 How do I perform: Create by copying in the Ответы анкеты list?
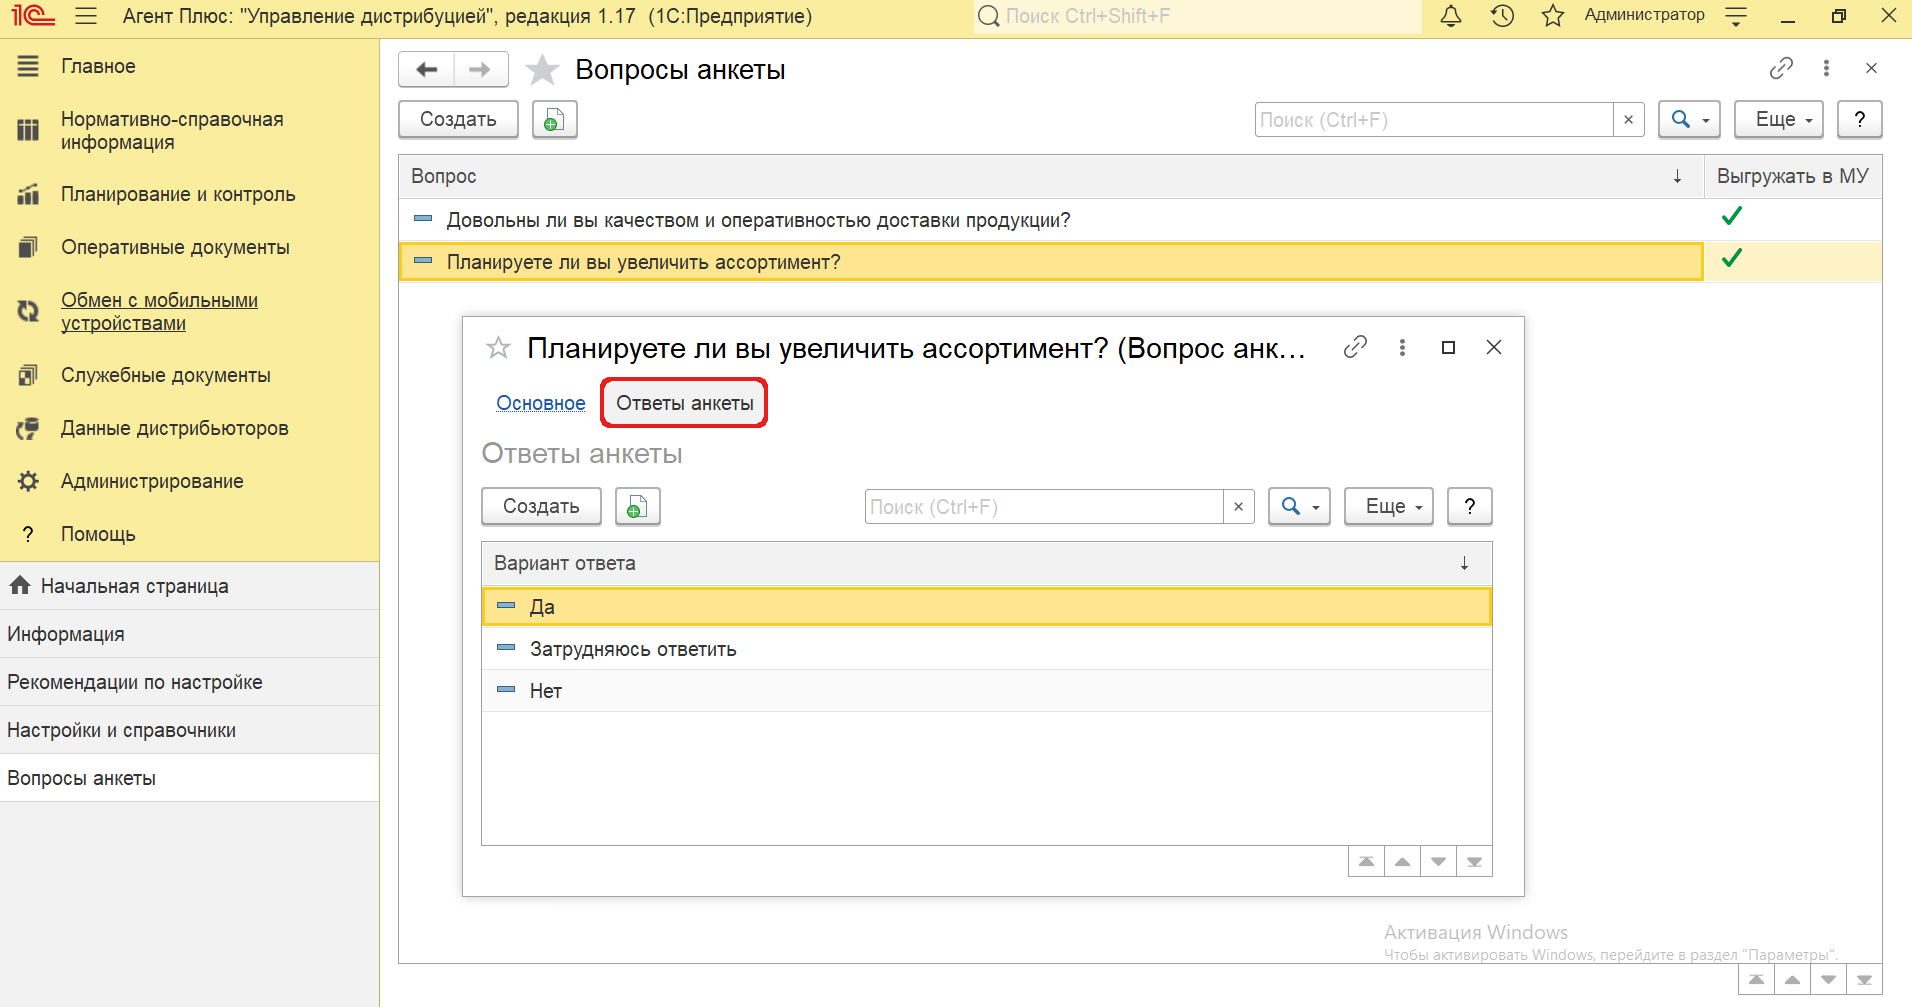637,507
